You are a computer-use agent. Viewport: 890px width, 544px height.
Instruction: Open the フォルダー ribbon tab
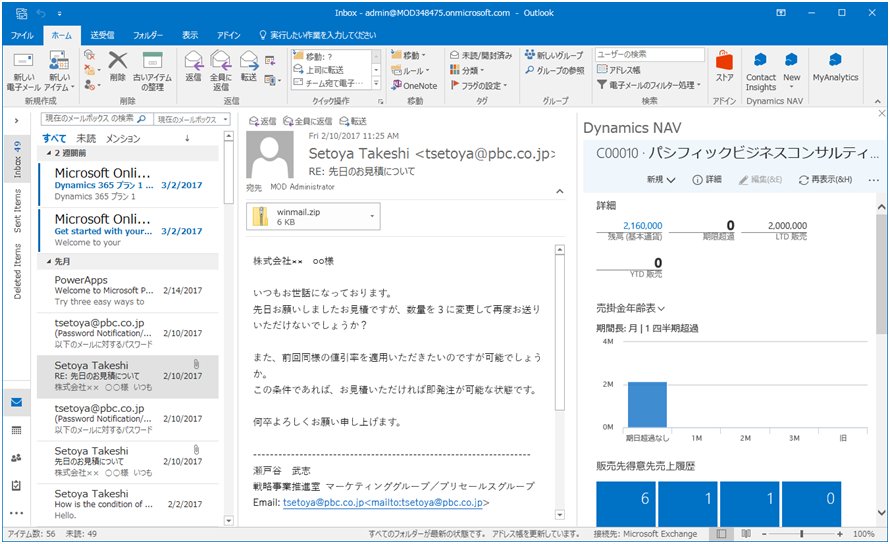tap(148, 35)
